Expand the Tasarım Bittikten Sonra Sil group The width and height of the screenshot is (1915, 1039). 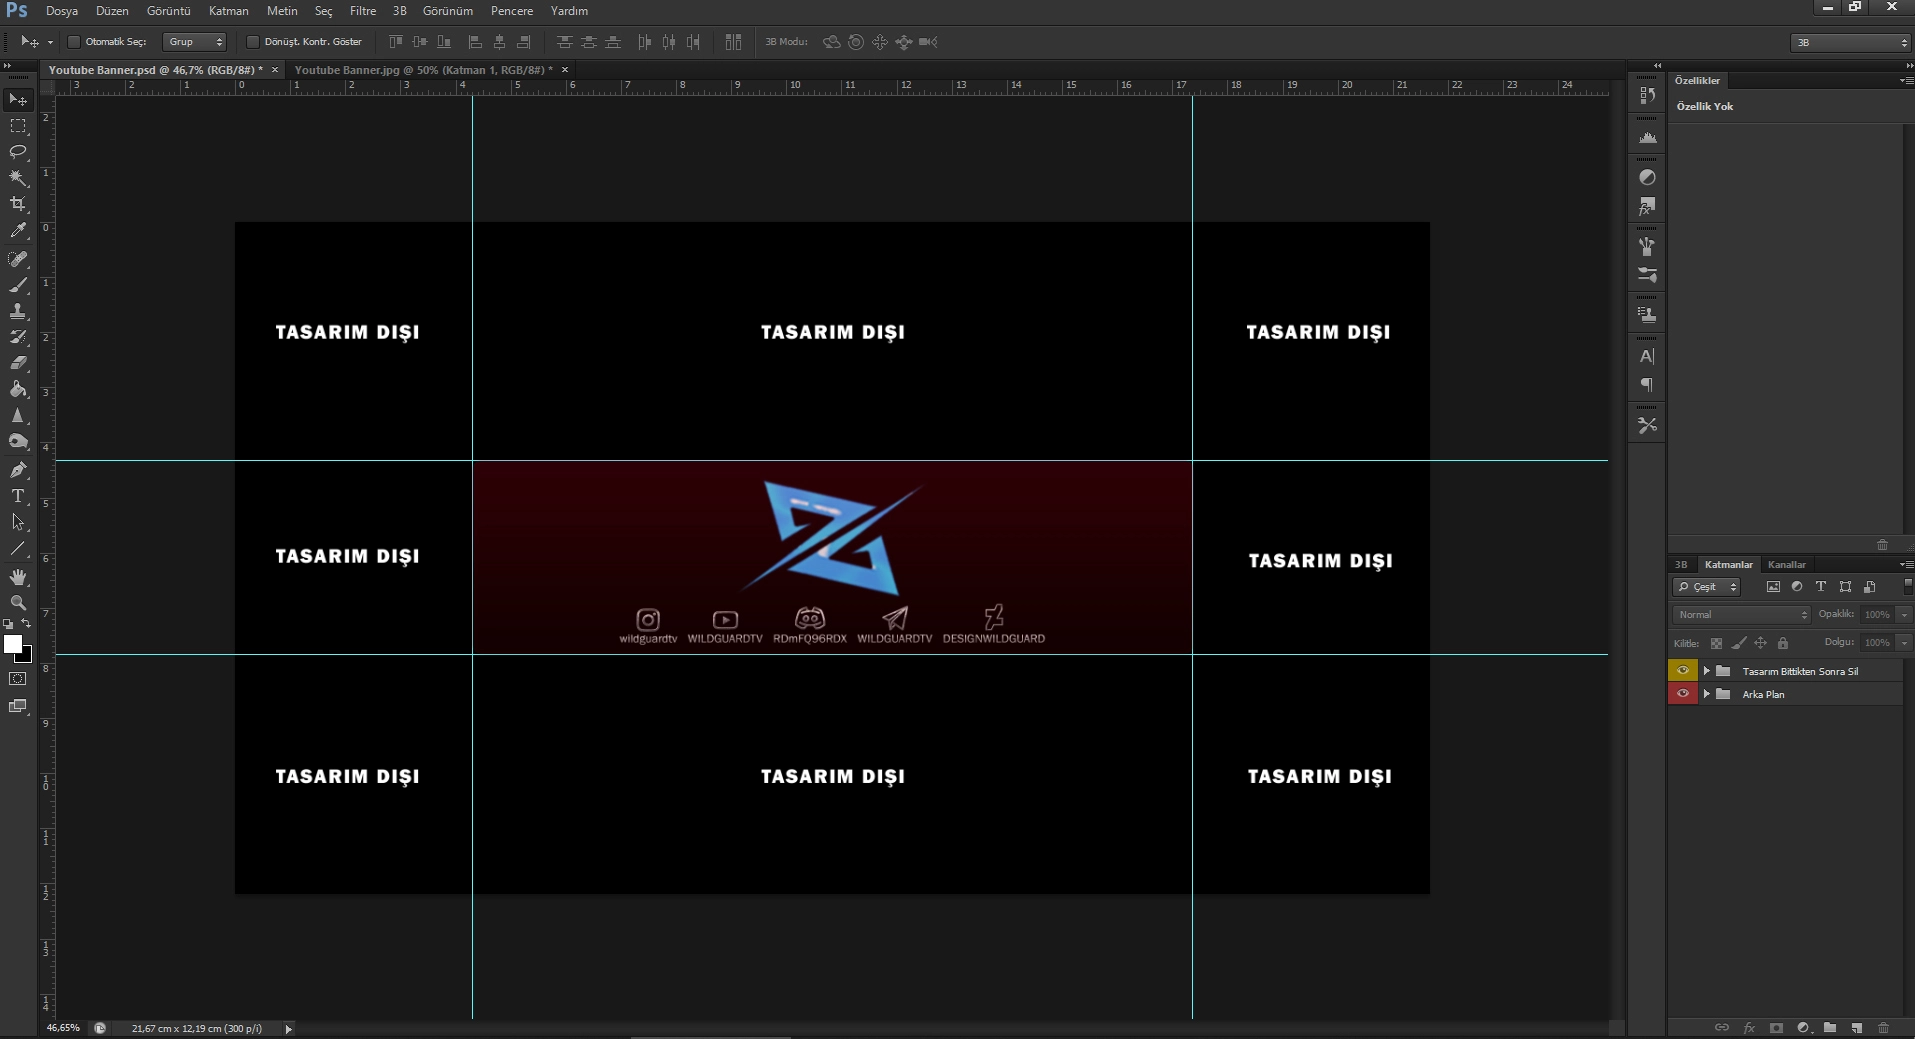click(x=1707, y=671)
